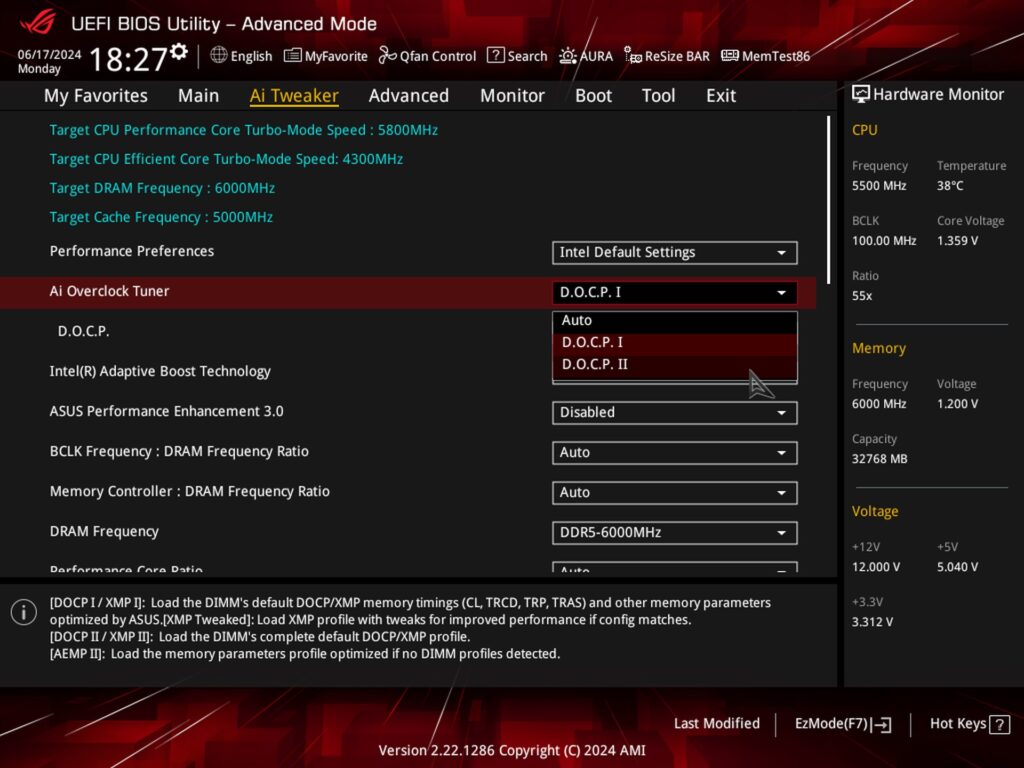Click Core Voltage 1.359 V value

pyautogui.click(x=957, y=241)
